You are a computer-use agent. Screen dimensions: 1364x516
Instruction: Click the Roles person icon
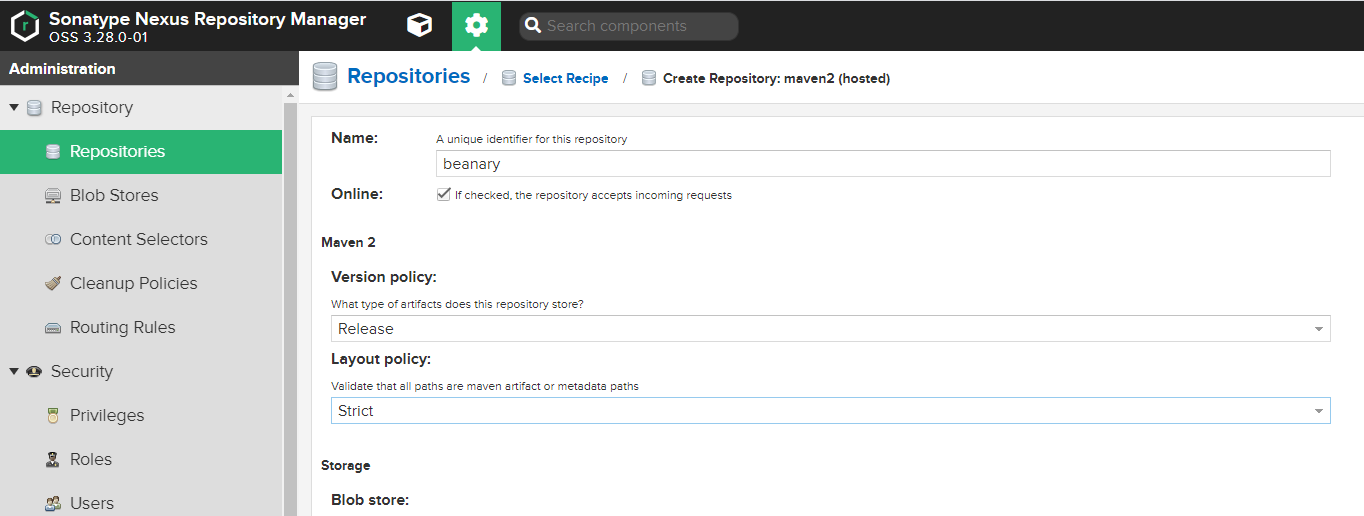click(54, 460)
